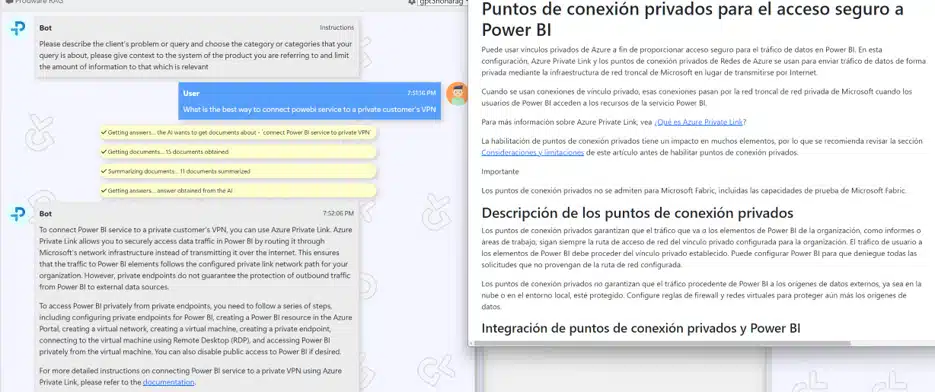Click the chat app title at top-left
Image resolution: width=935 pixels, height=392 pixels.
[34, 2]
